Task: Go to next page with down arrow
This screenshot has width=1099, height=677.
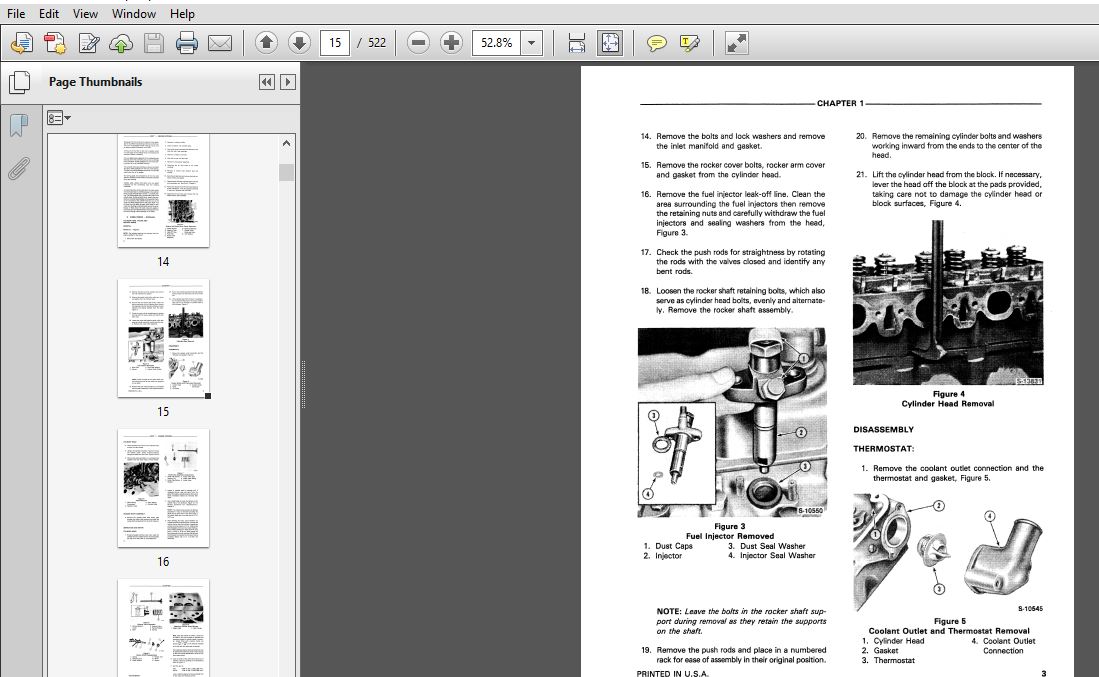Action: coord(299,43)
